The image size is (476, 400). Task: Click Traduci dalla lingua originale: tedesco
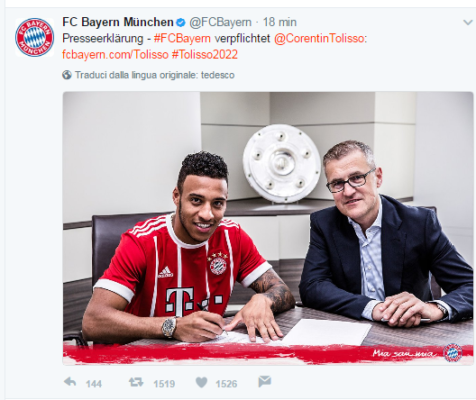point(155,75)
